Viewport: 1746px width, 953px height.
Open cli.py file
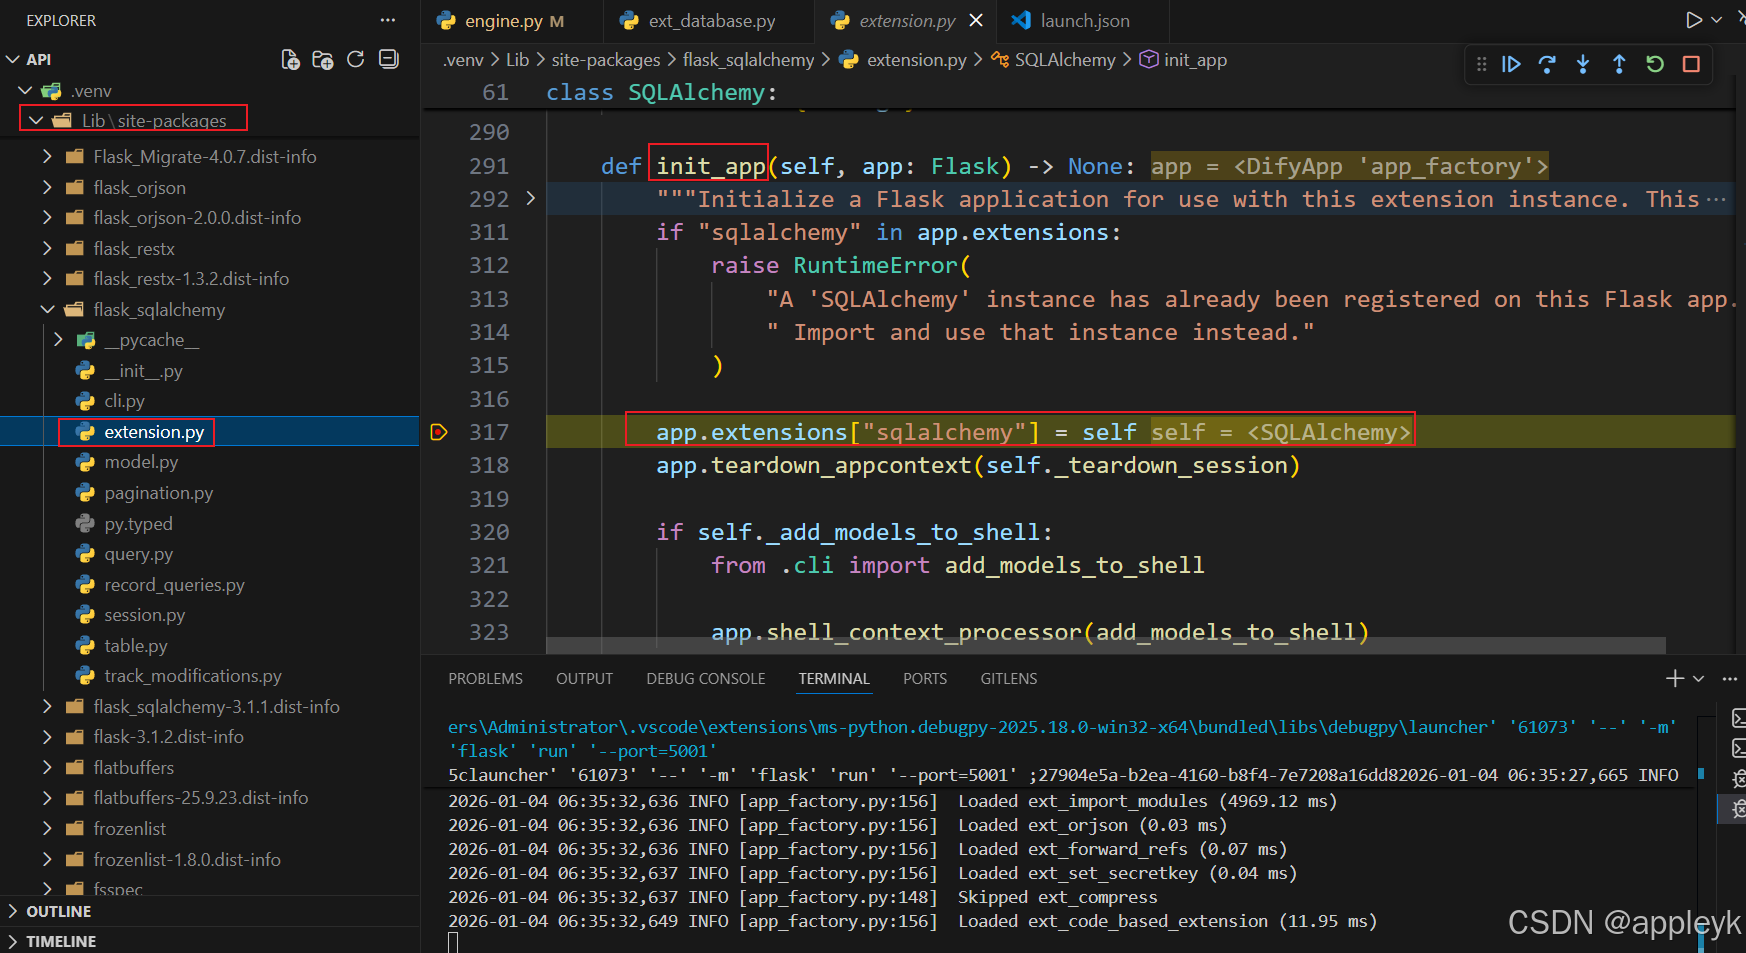[x=124, y=401]
